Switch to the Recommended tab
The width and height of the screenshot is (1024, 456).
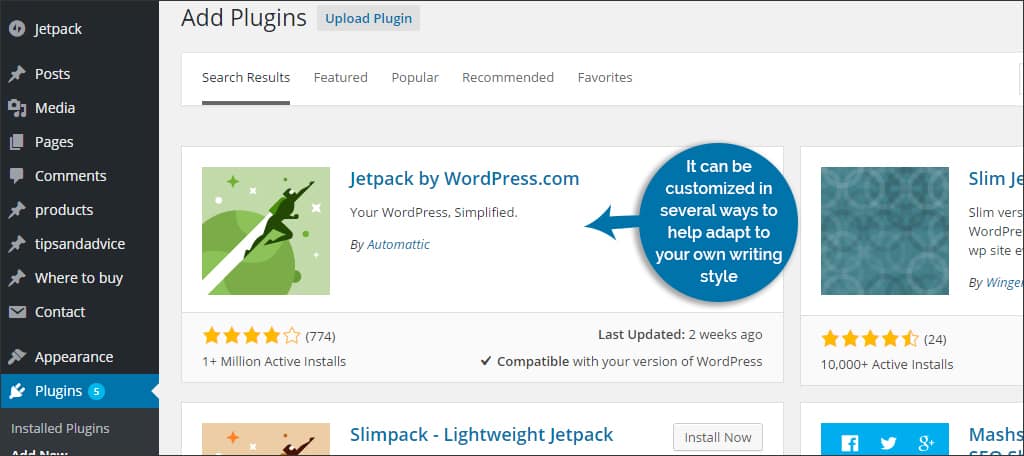[x=507, y=78]
